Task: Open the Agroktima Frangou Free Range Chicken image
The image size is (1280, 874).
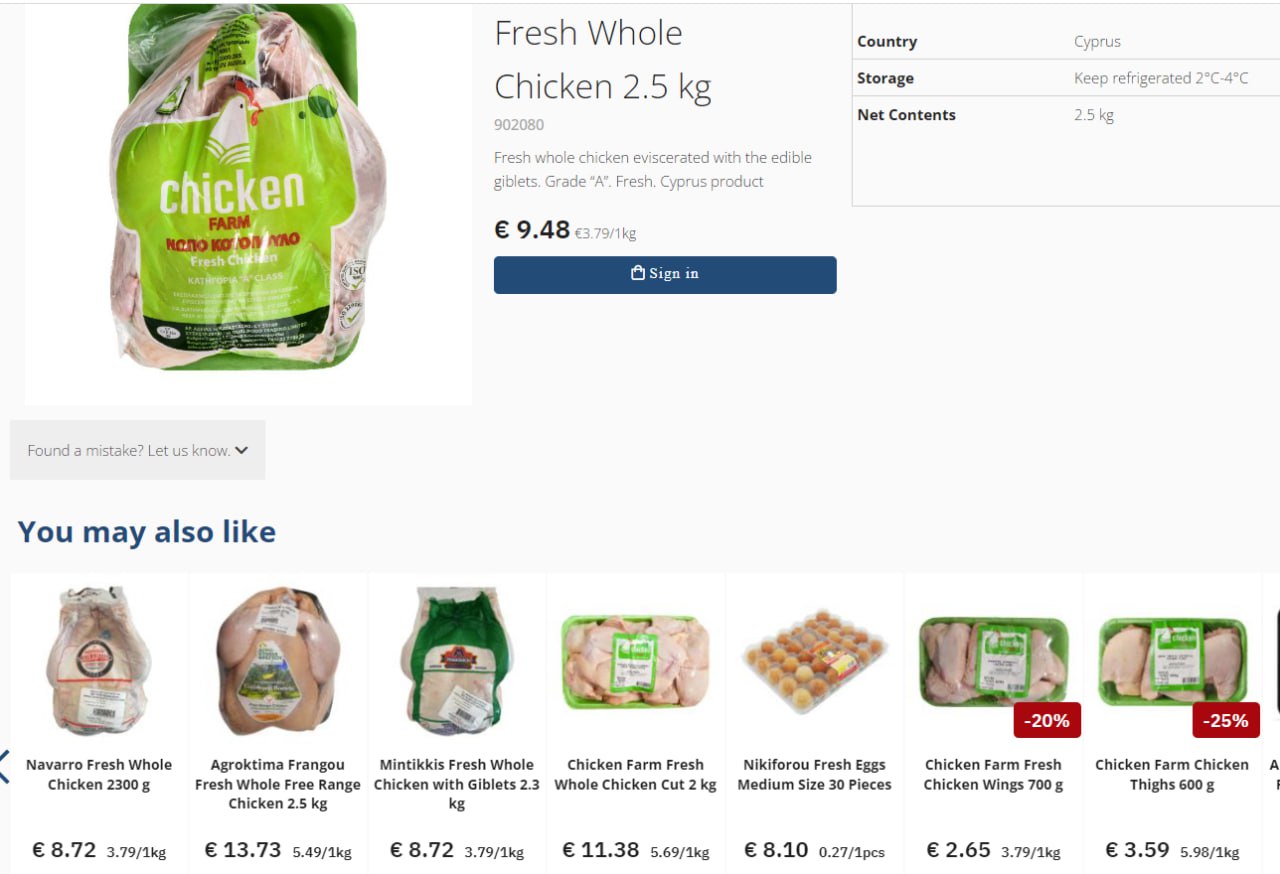Action: coord(278,660)
